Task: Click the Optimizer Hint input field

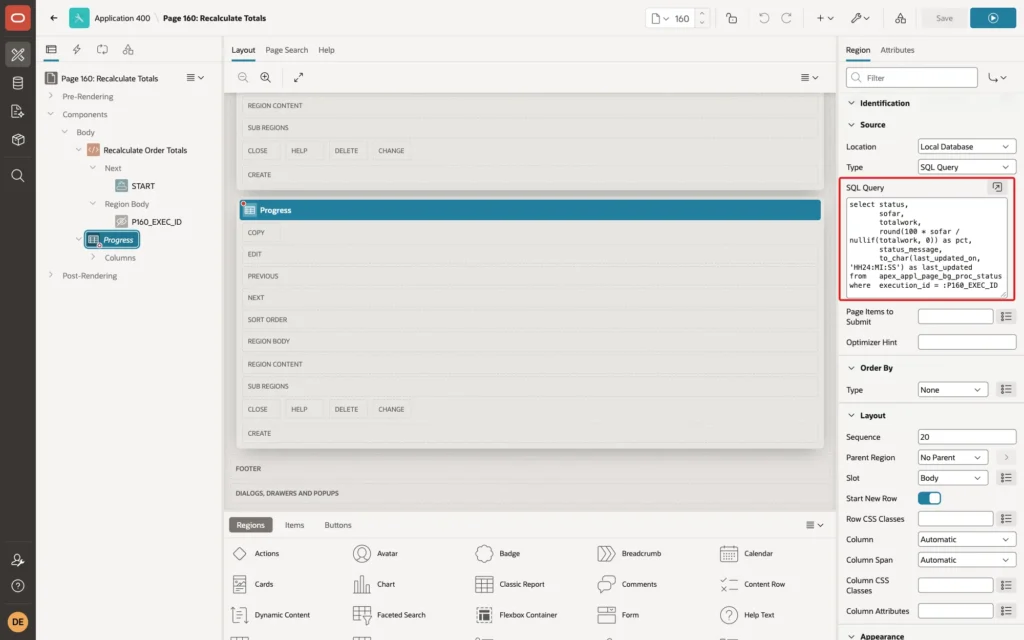Action: pos(966,342)
